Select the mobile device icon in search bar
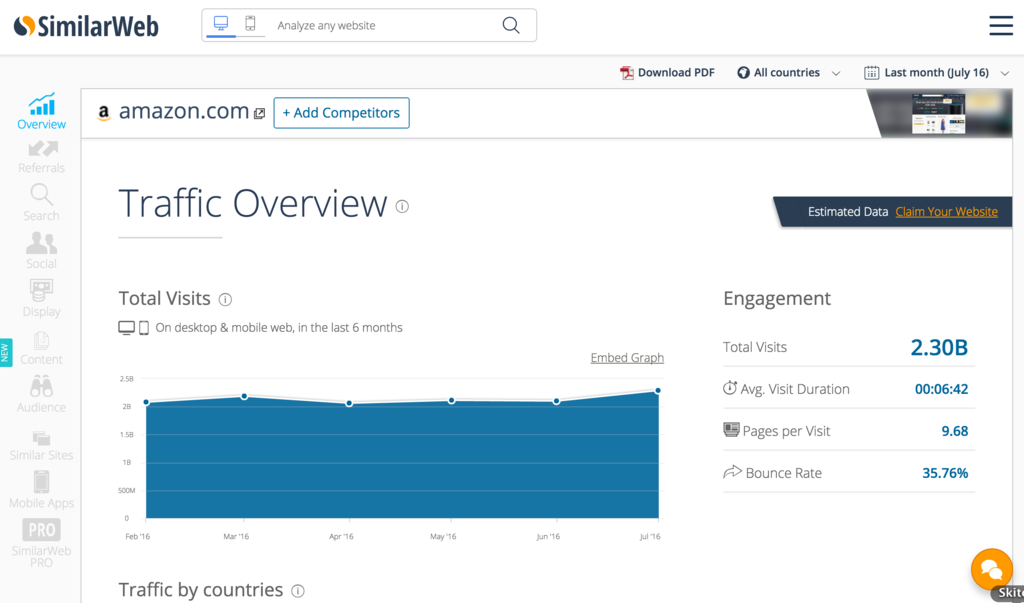The image size is (1024, 603). 250,24
